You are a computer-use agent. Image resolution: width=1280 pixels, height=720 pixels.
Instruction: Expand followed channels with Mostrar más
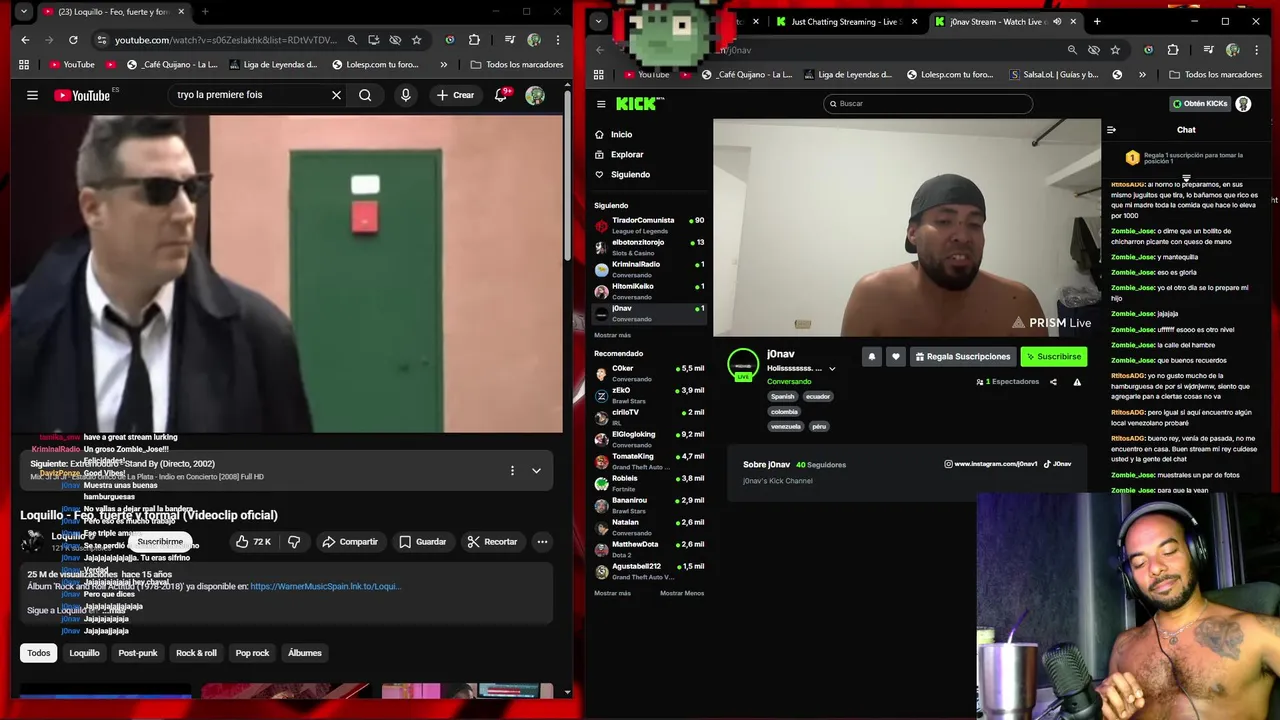coord(612,335)
